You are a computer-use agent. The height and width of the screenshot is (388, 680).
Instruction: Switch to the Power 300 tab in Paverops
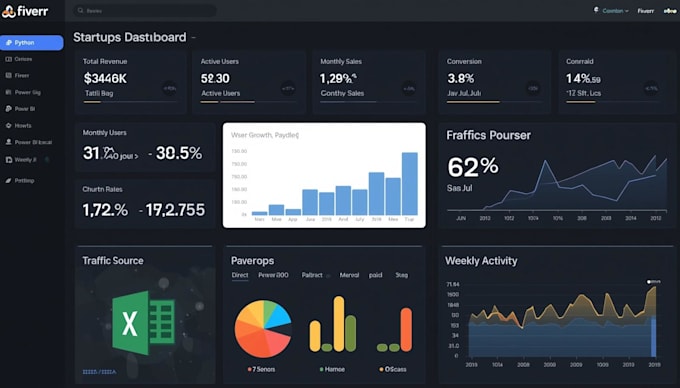(x=273, y=275)
